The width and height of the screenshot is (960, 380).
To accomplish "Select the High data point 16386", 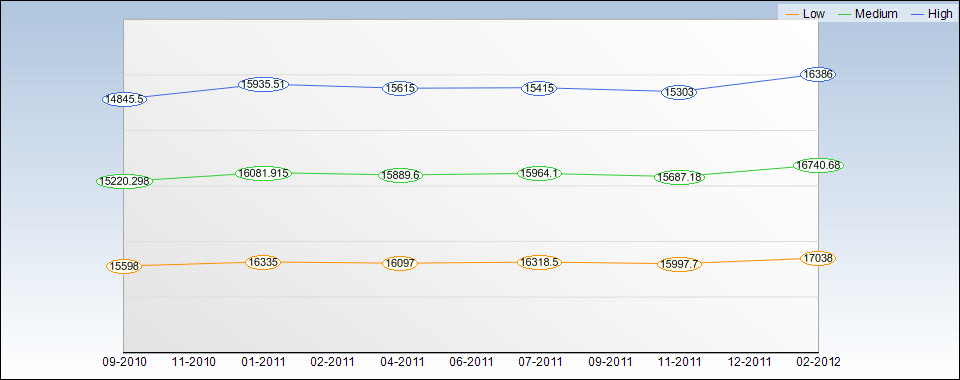I will coord(819,74).
